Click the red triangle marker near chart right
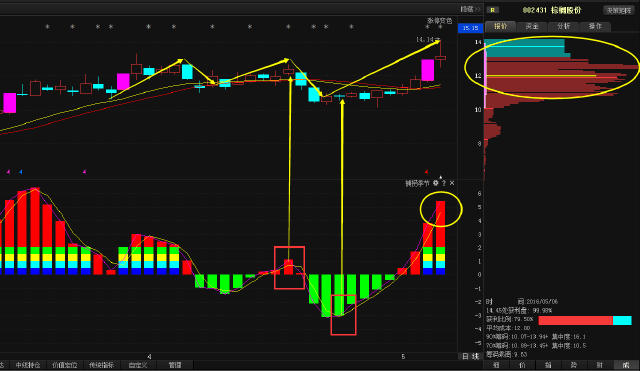Viewport: 640px width, 371px height. tap(426, 172)
